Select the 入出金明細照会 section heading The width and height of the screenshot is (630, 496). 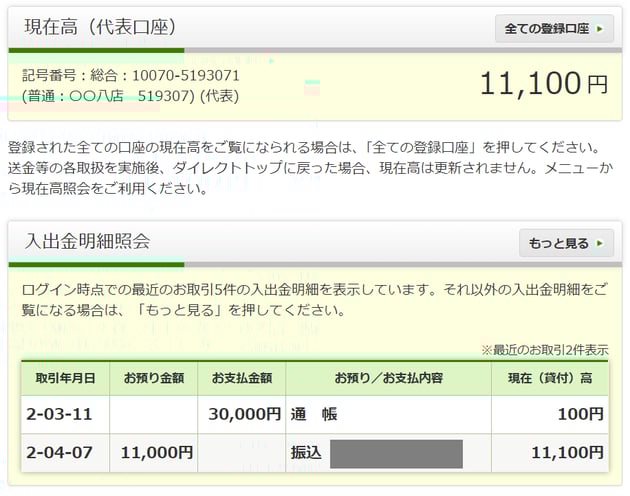tap(88, 242)
